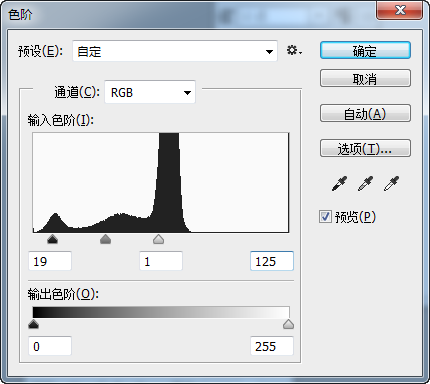This screenshot has height=384, width=430.
Task: Open the 预设 preset dropdown
Action: (175, 51)
